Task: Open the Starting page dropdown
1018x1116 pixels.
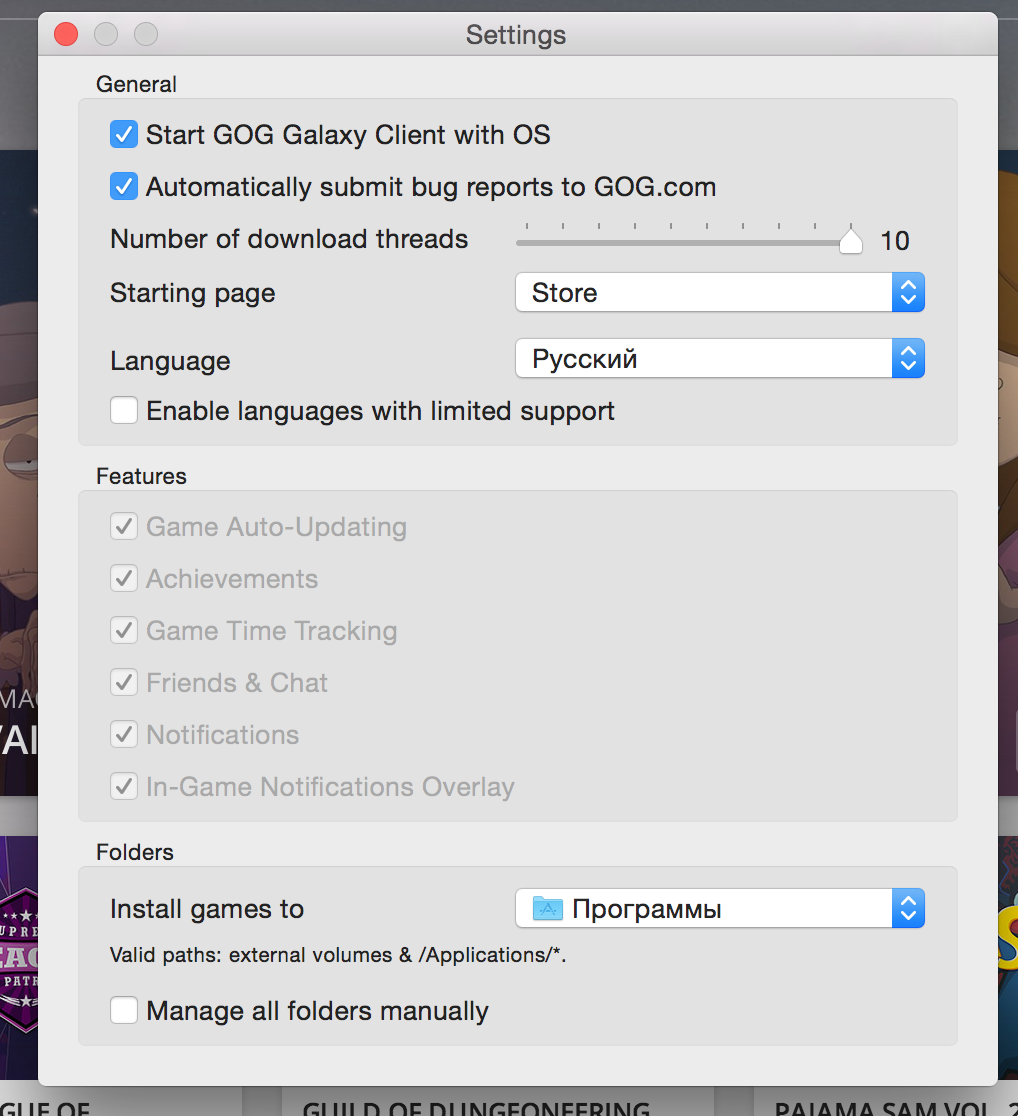Action: (x=720, y=293)
